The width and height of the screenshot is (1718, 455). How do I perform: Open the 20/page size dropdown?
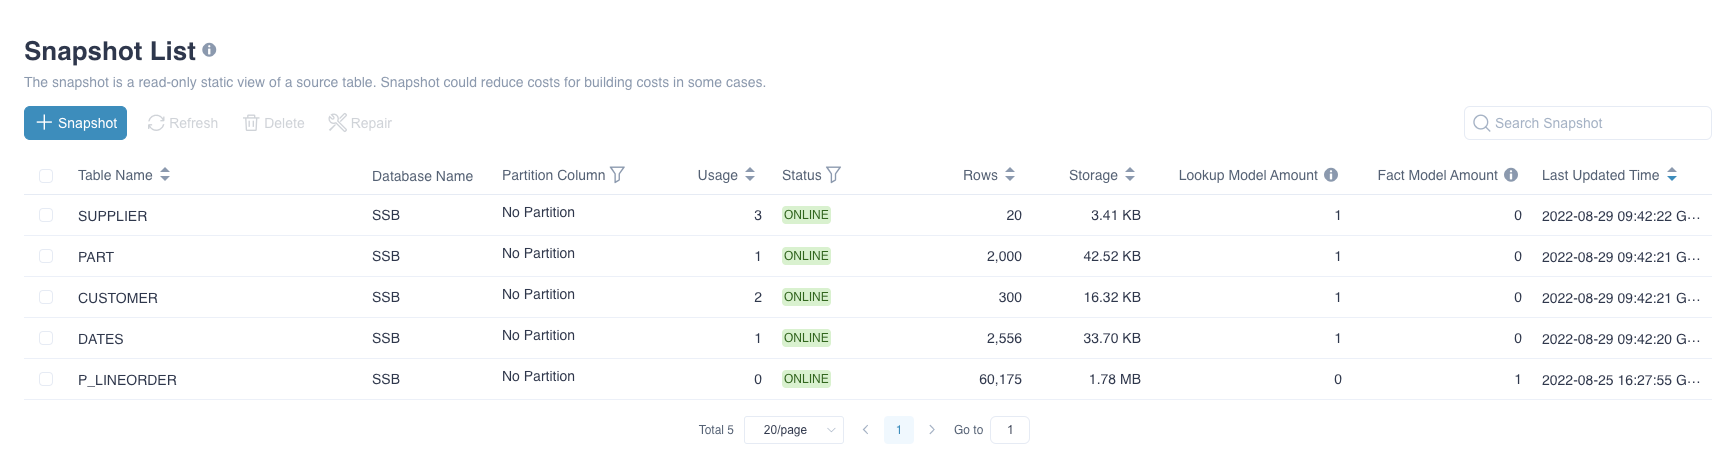pos(794,430)
